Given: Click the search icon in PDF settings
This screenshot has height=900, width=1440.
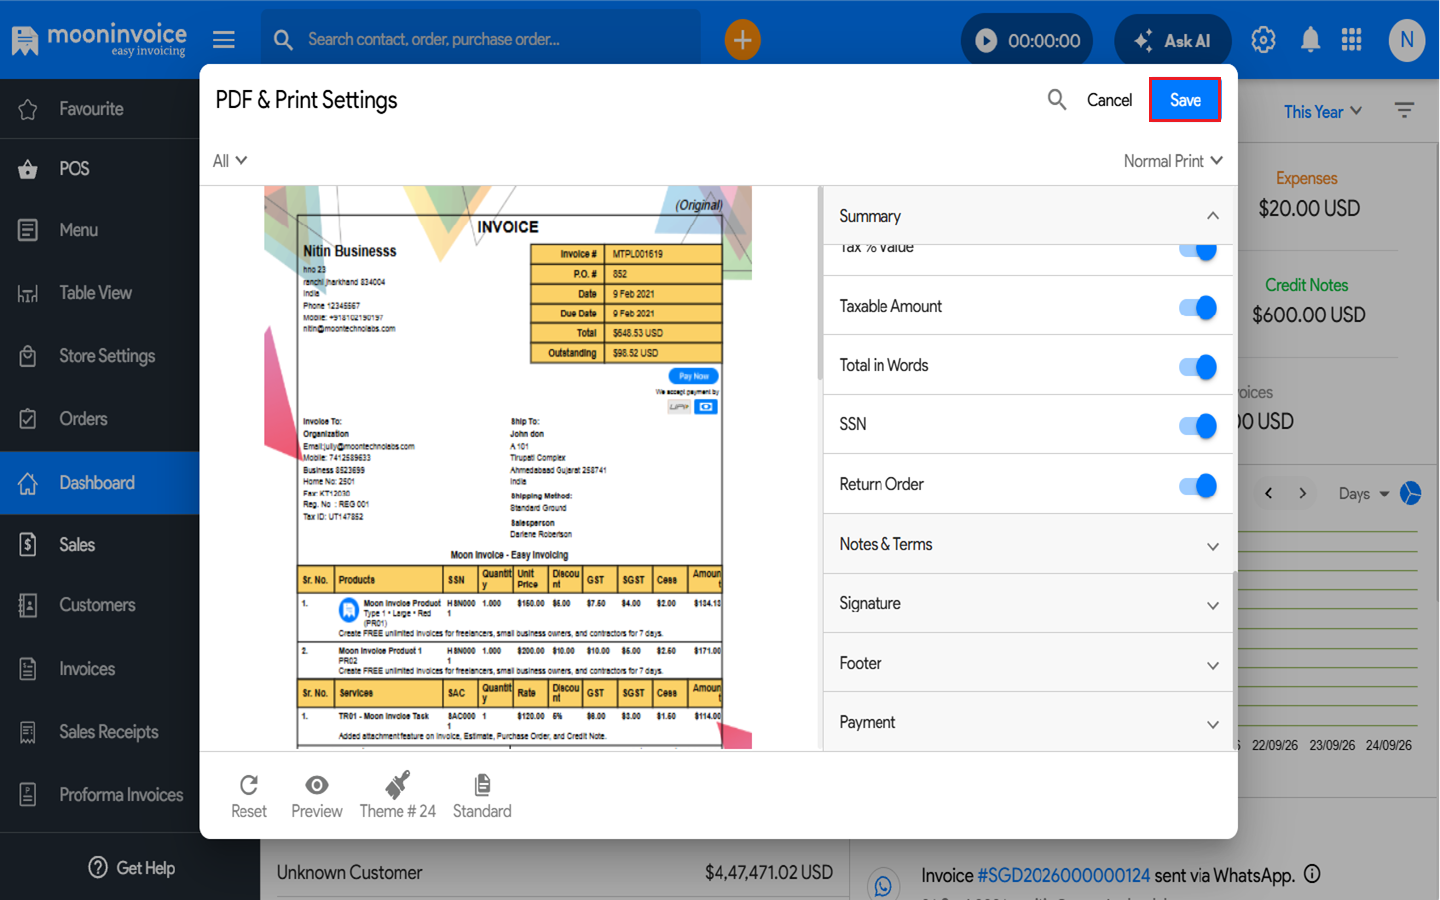Looking at the screenshot, I should point(1057,99).
